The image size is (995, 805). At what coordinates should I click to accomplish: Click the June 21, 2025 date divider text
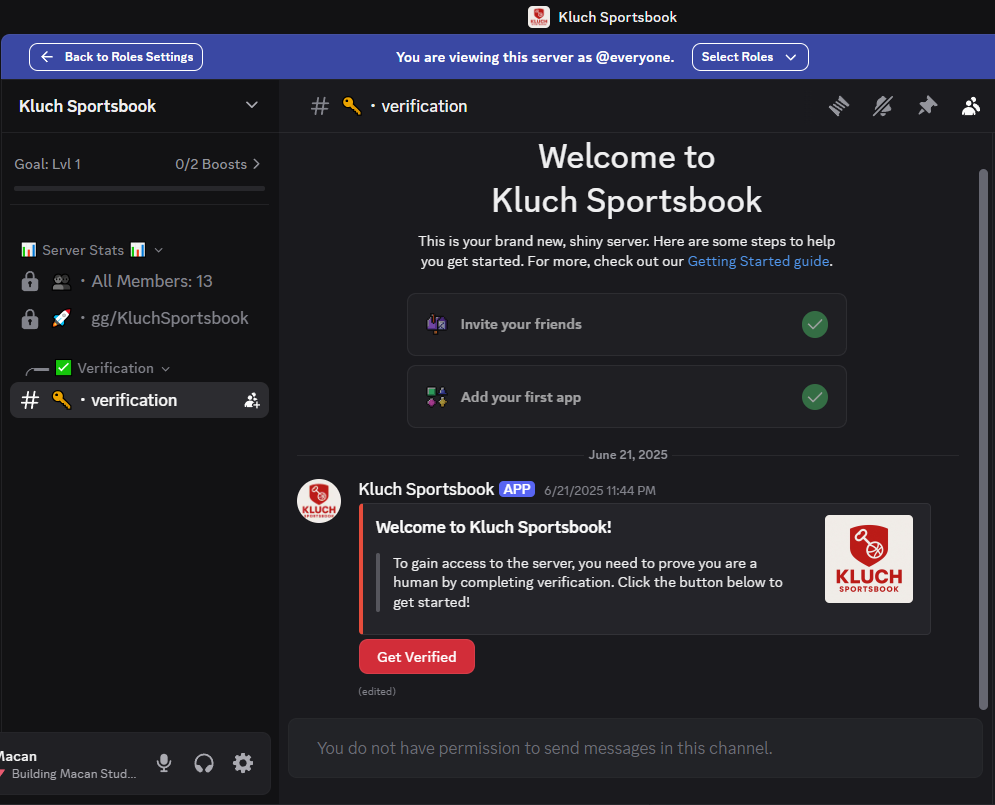pyautogui.click(x=628, y=454)
